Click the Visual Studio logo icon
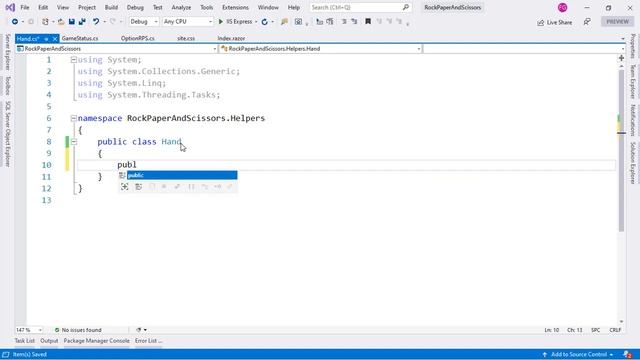Screen dimensions: 640x360 point(10,7)
